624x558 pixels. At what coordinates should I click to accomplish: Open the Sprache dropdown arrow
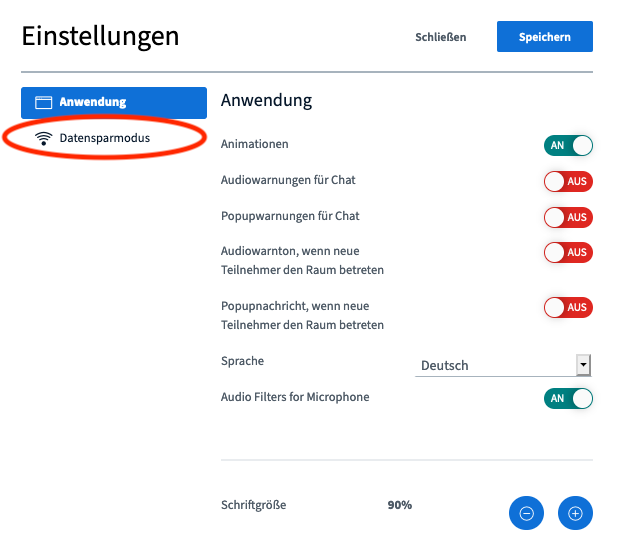pos(583,365)
